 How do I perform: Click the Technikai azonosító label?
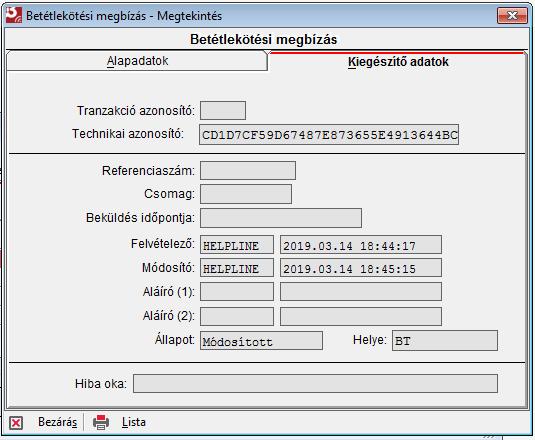pyautogui.click(x=128, y=134)
